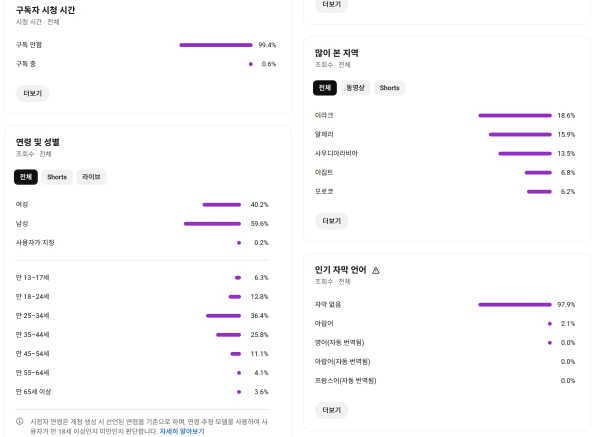Click the 사우디아라비아 region row
This screenshot has width=600, height=437.
coord(445,153)
